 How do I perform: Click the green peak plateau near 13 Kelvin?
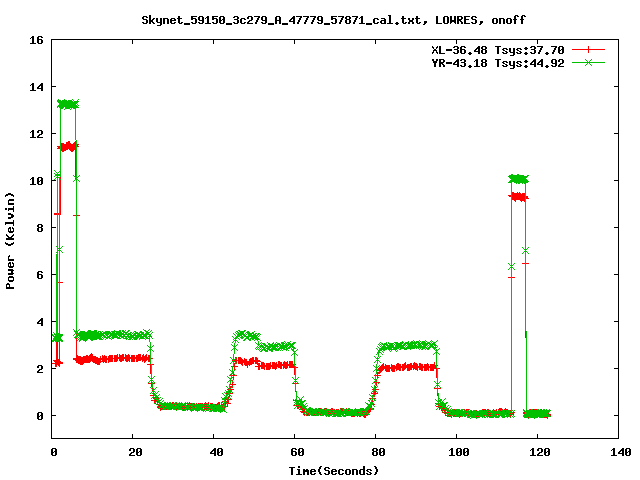click(x=68, y=104)
